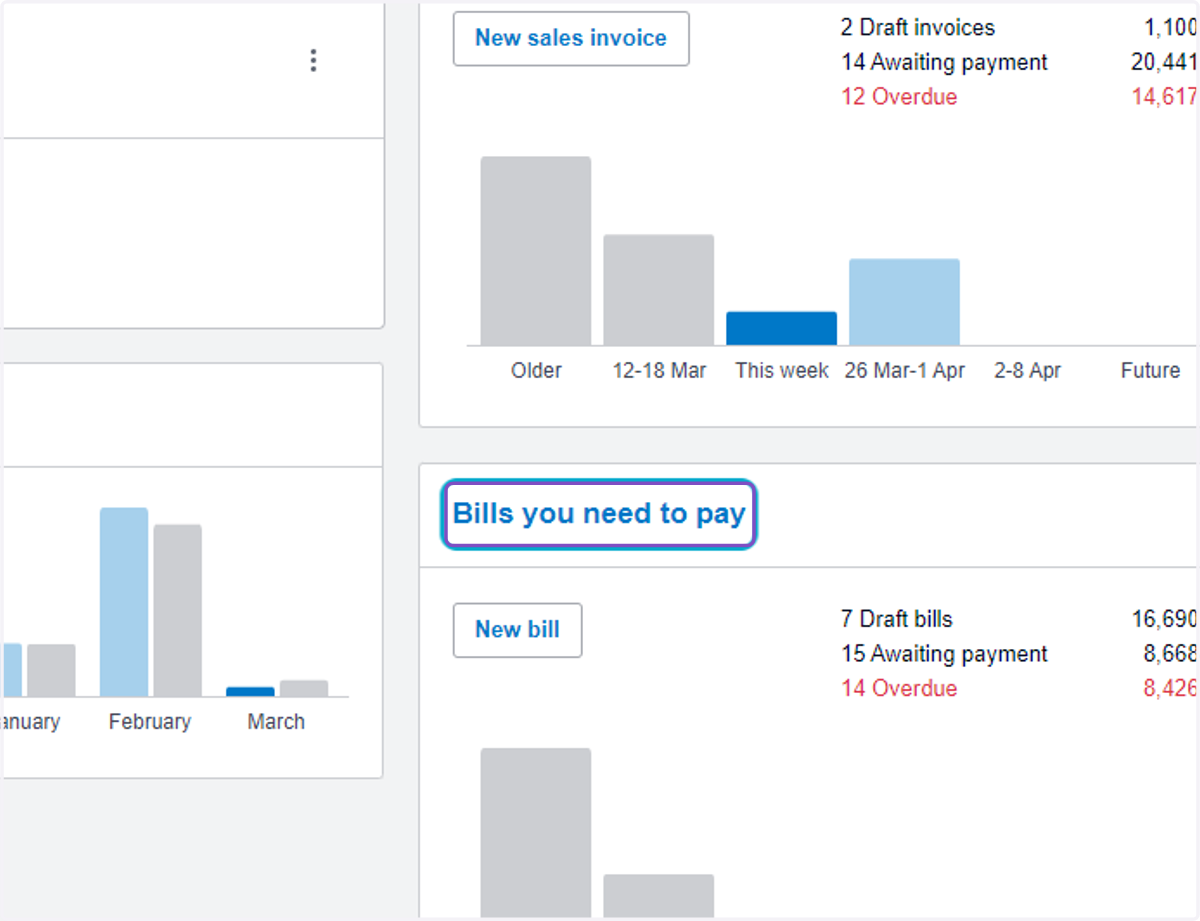Click the February axis label
Image resolution: width=1200 pixels, height=921 pixels.
(150, 721)
